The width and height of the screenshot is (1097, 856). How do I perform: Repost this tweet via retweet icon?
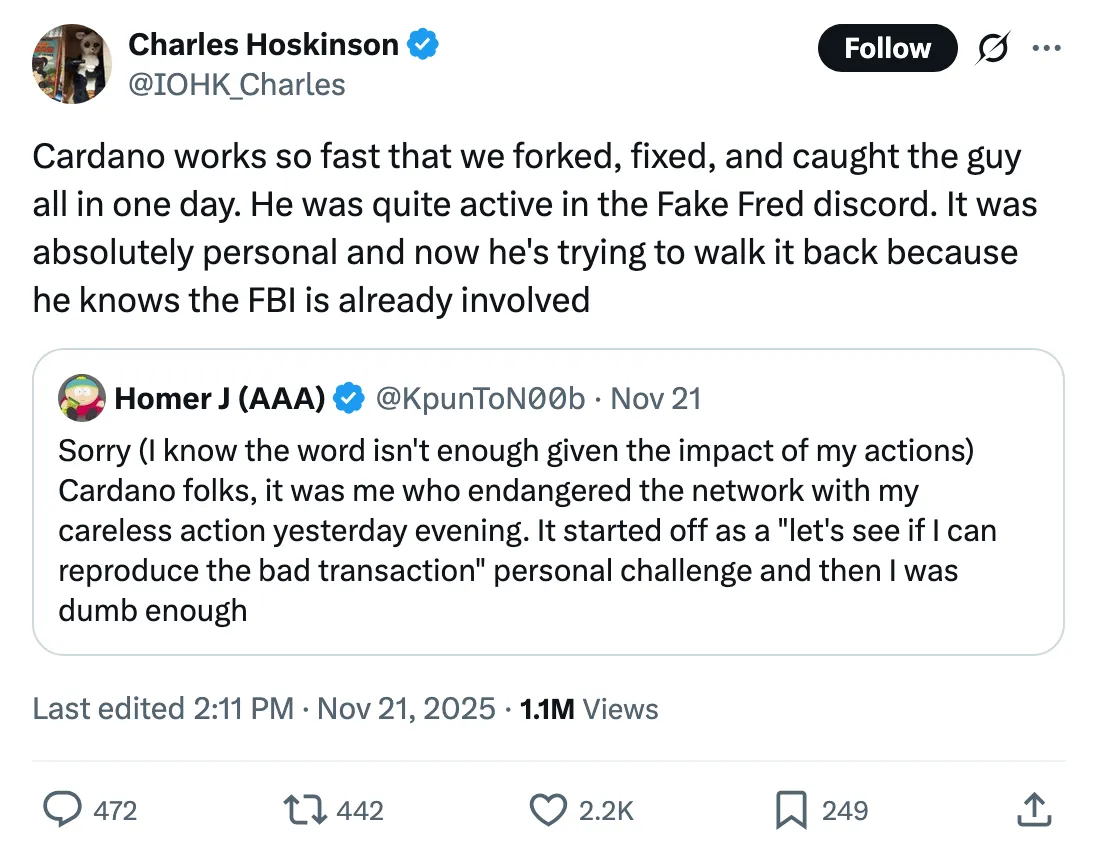[x=307, y=809]
